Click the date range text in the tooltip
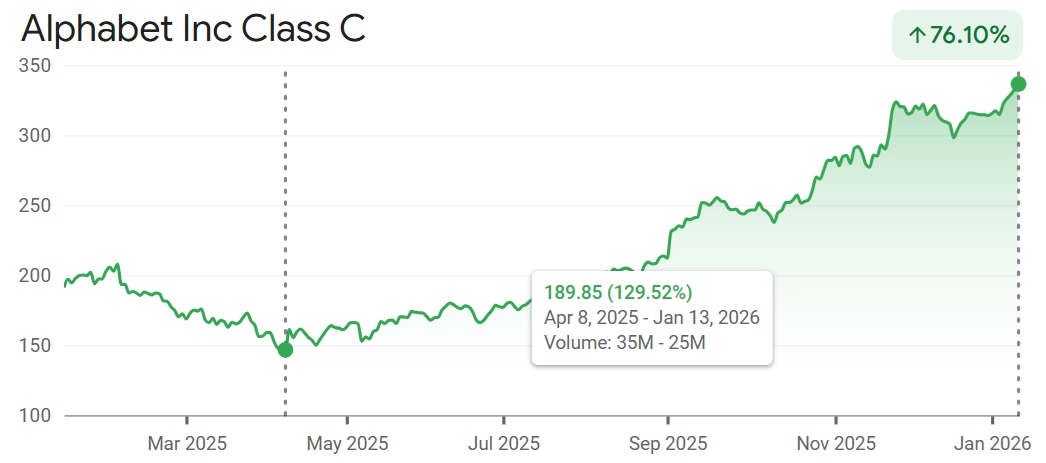This screenshot has width=1046, height=463. (651, 318)
